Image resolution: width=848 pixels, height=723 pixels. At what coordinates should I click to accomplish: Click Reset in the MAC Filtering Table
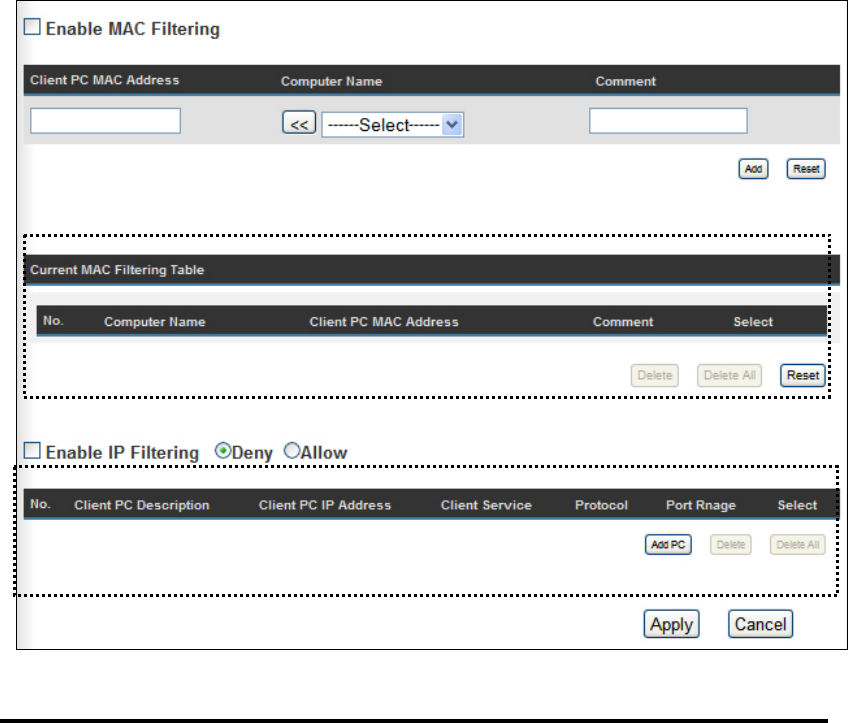[803, 375]
